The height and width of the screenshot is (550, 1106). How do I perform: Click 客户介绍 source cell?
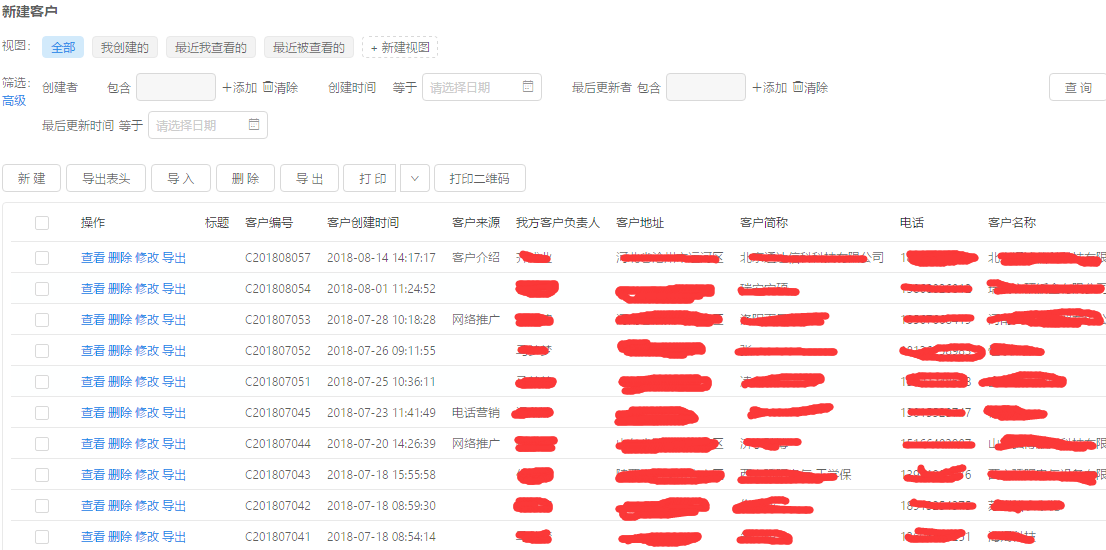coord(476,257)
